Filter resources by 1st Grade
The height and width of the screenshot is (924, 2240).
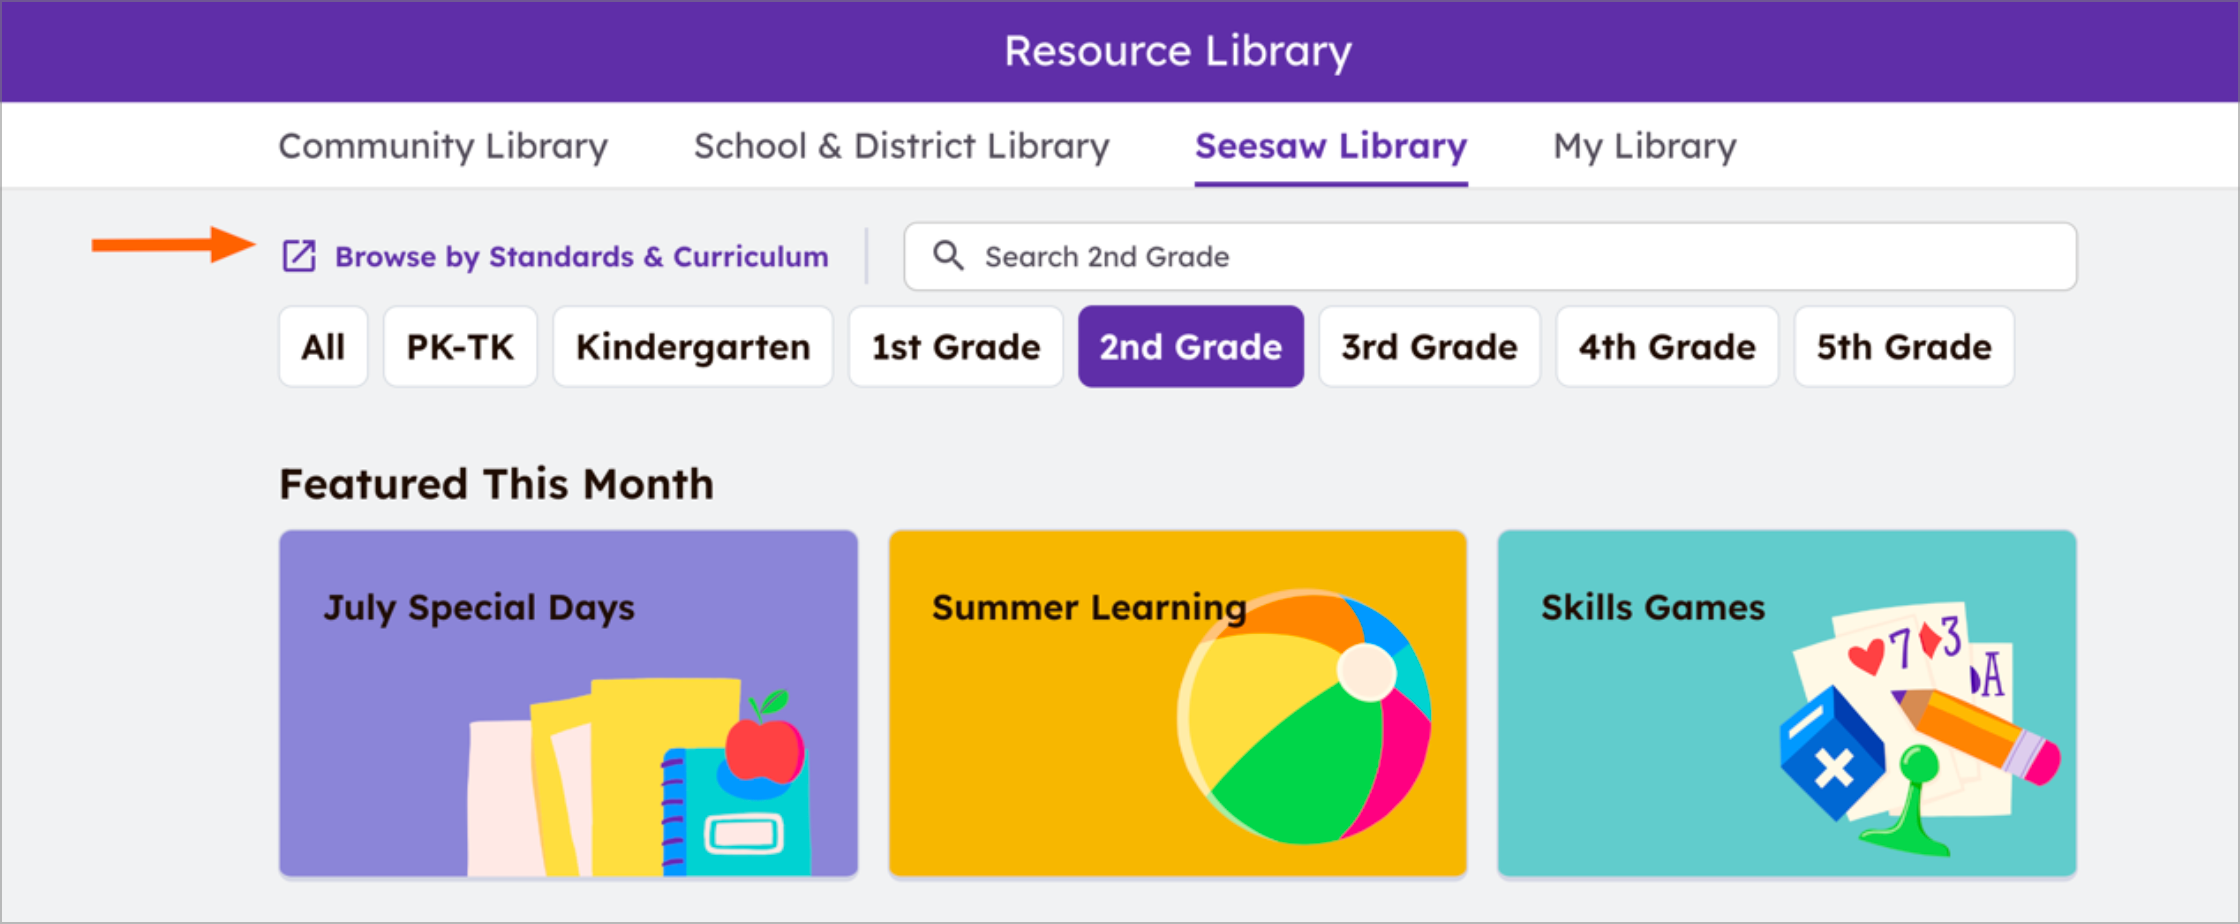click(955, 347)
